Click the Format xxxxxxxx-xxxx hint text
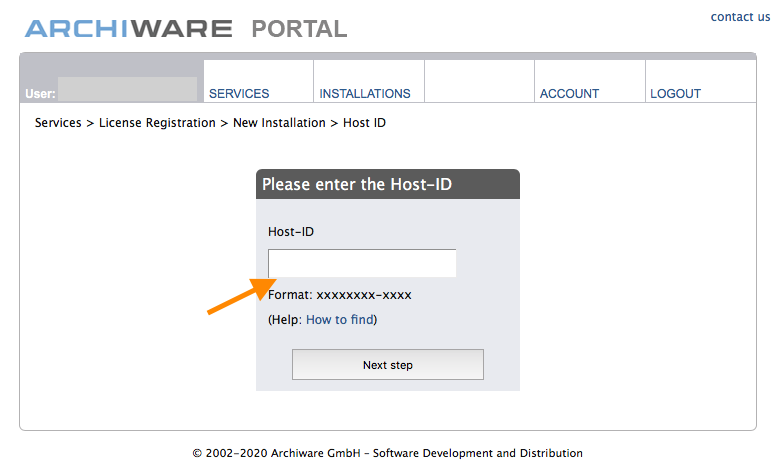The image size is (777, 475). [x=340, y=295]
